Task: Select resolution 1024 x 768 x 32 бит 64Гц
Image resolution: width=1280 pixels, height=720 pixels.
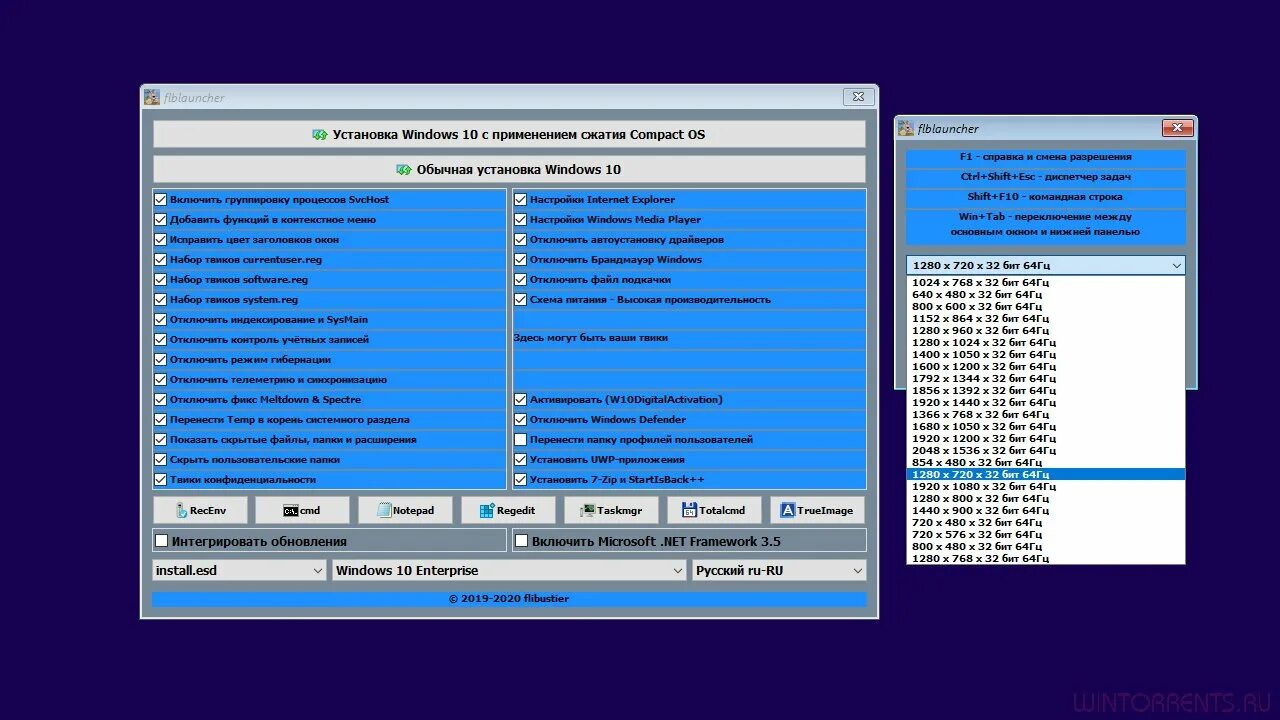Action: 1046,282
